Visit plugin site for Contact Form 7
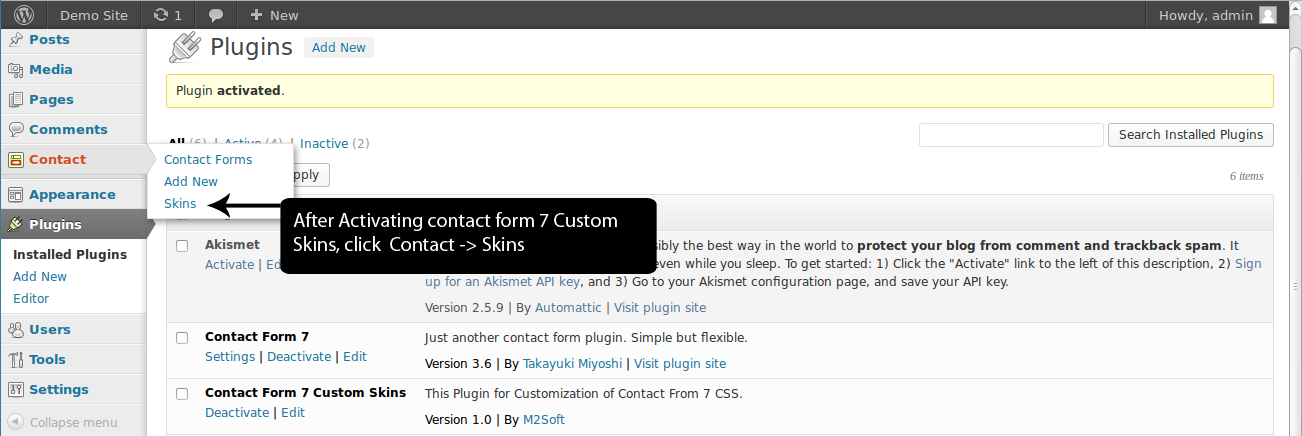The height and width of the screenshot is (436, 1302). (680, 364)
